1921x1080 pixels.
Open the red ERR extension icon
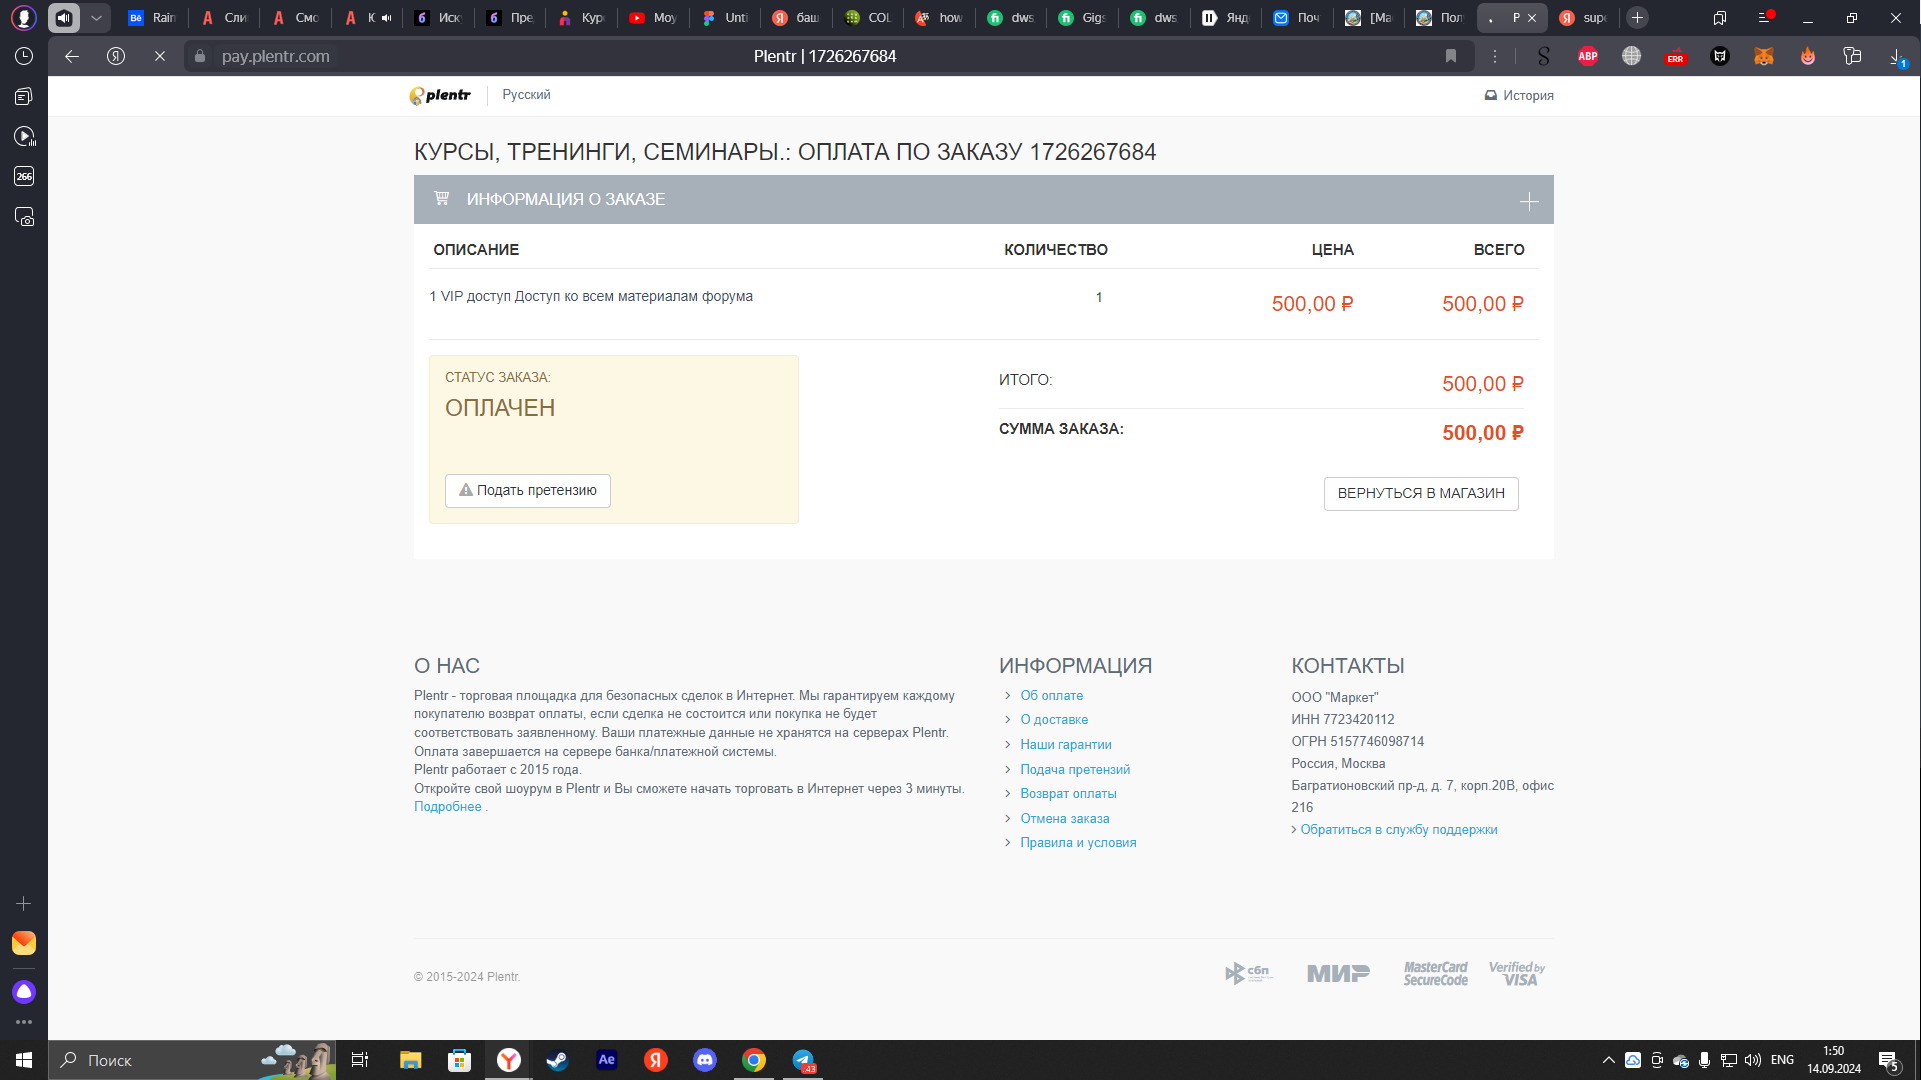tap(1676, 56)
